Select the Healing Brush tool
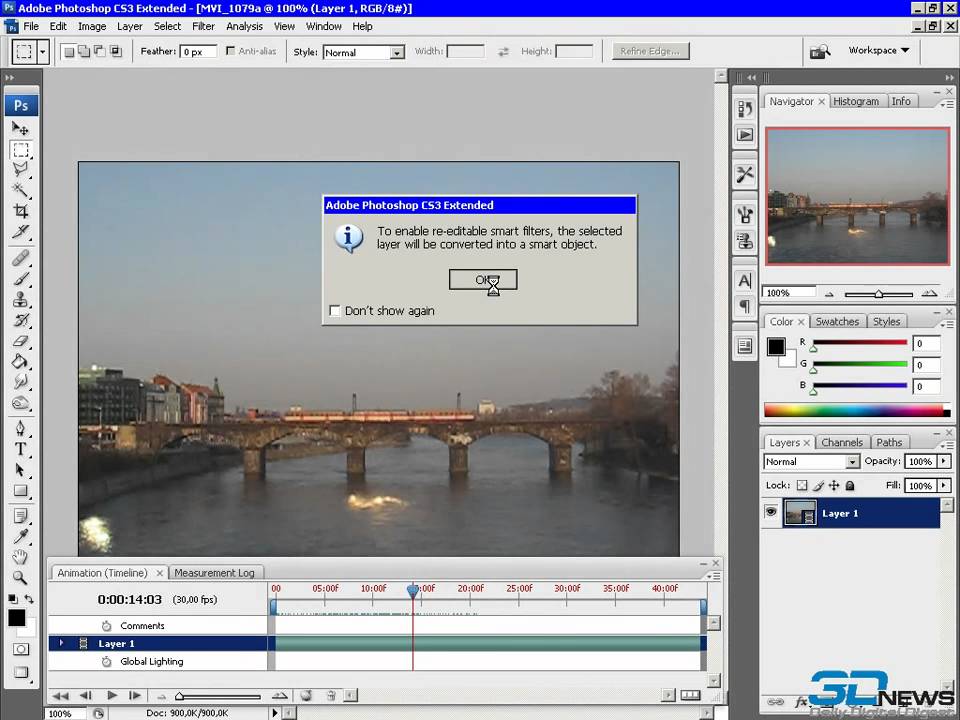Image resolution: width=960 pixels, height=720 pixels. coord(20,258)
